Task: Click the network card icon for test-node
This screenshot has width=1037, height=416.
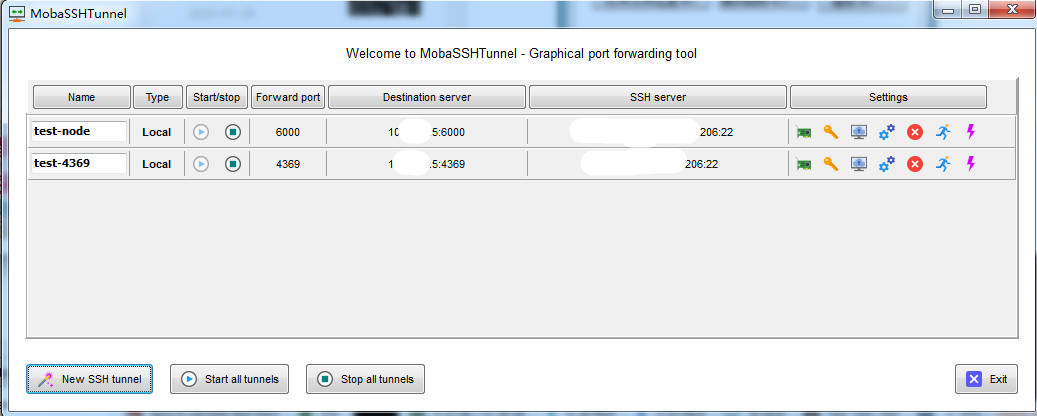Action: 804,132
